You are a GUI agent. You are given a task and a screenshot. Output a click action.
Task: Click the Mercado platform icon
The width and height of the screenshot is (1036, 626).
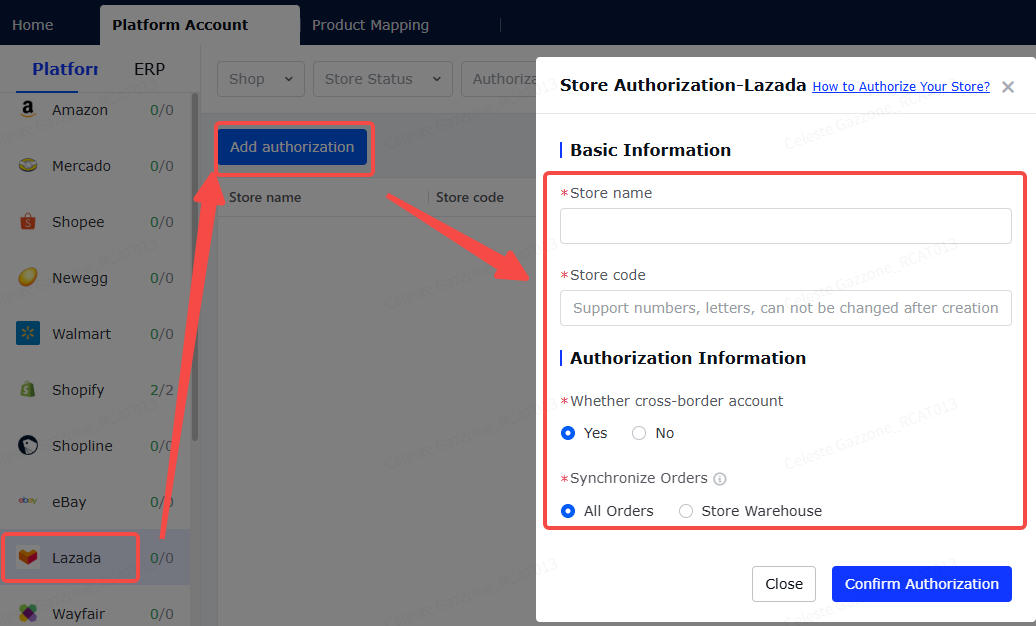pyautogui.click(x=28, y=165)
